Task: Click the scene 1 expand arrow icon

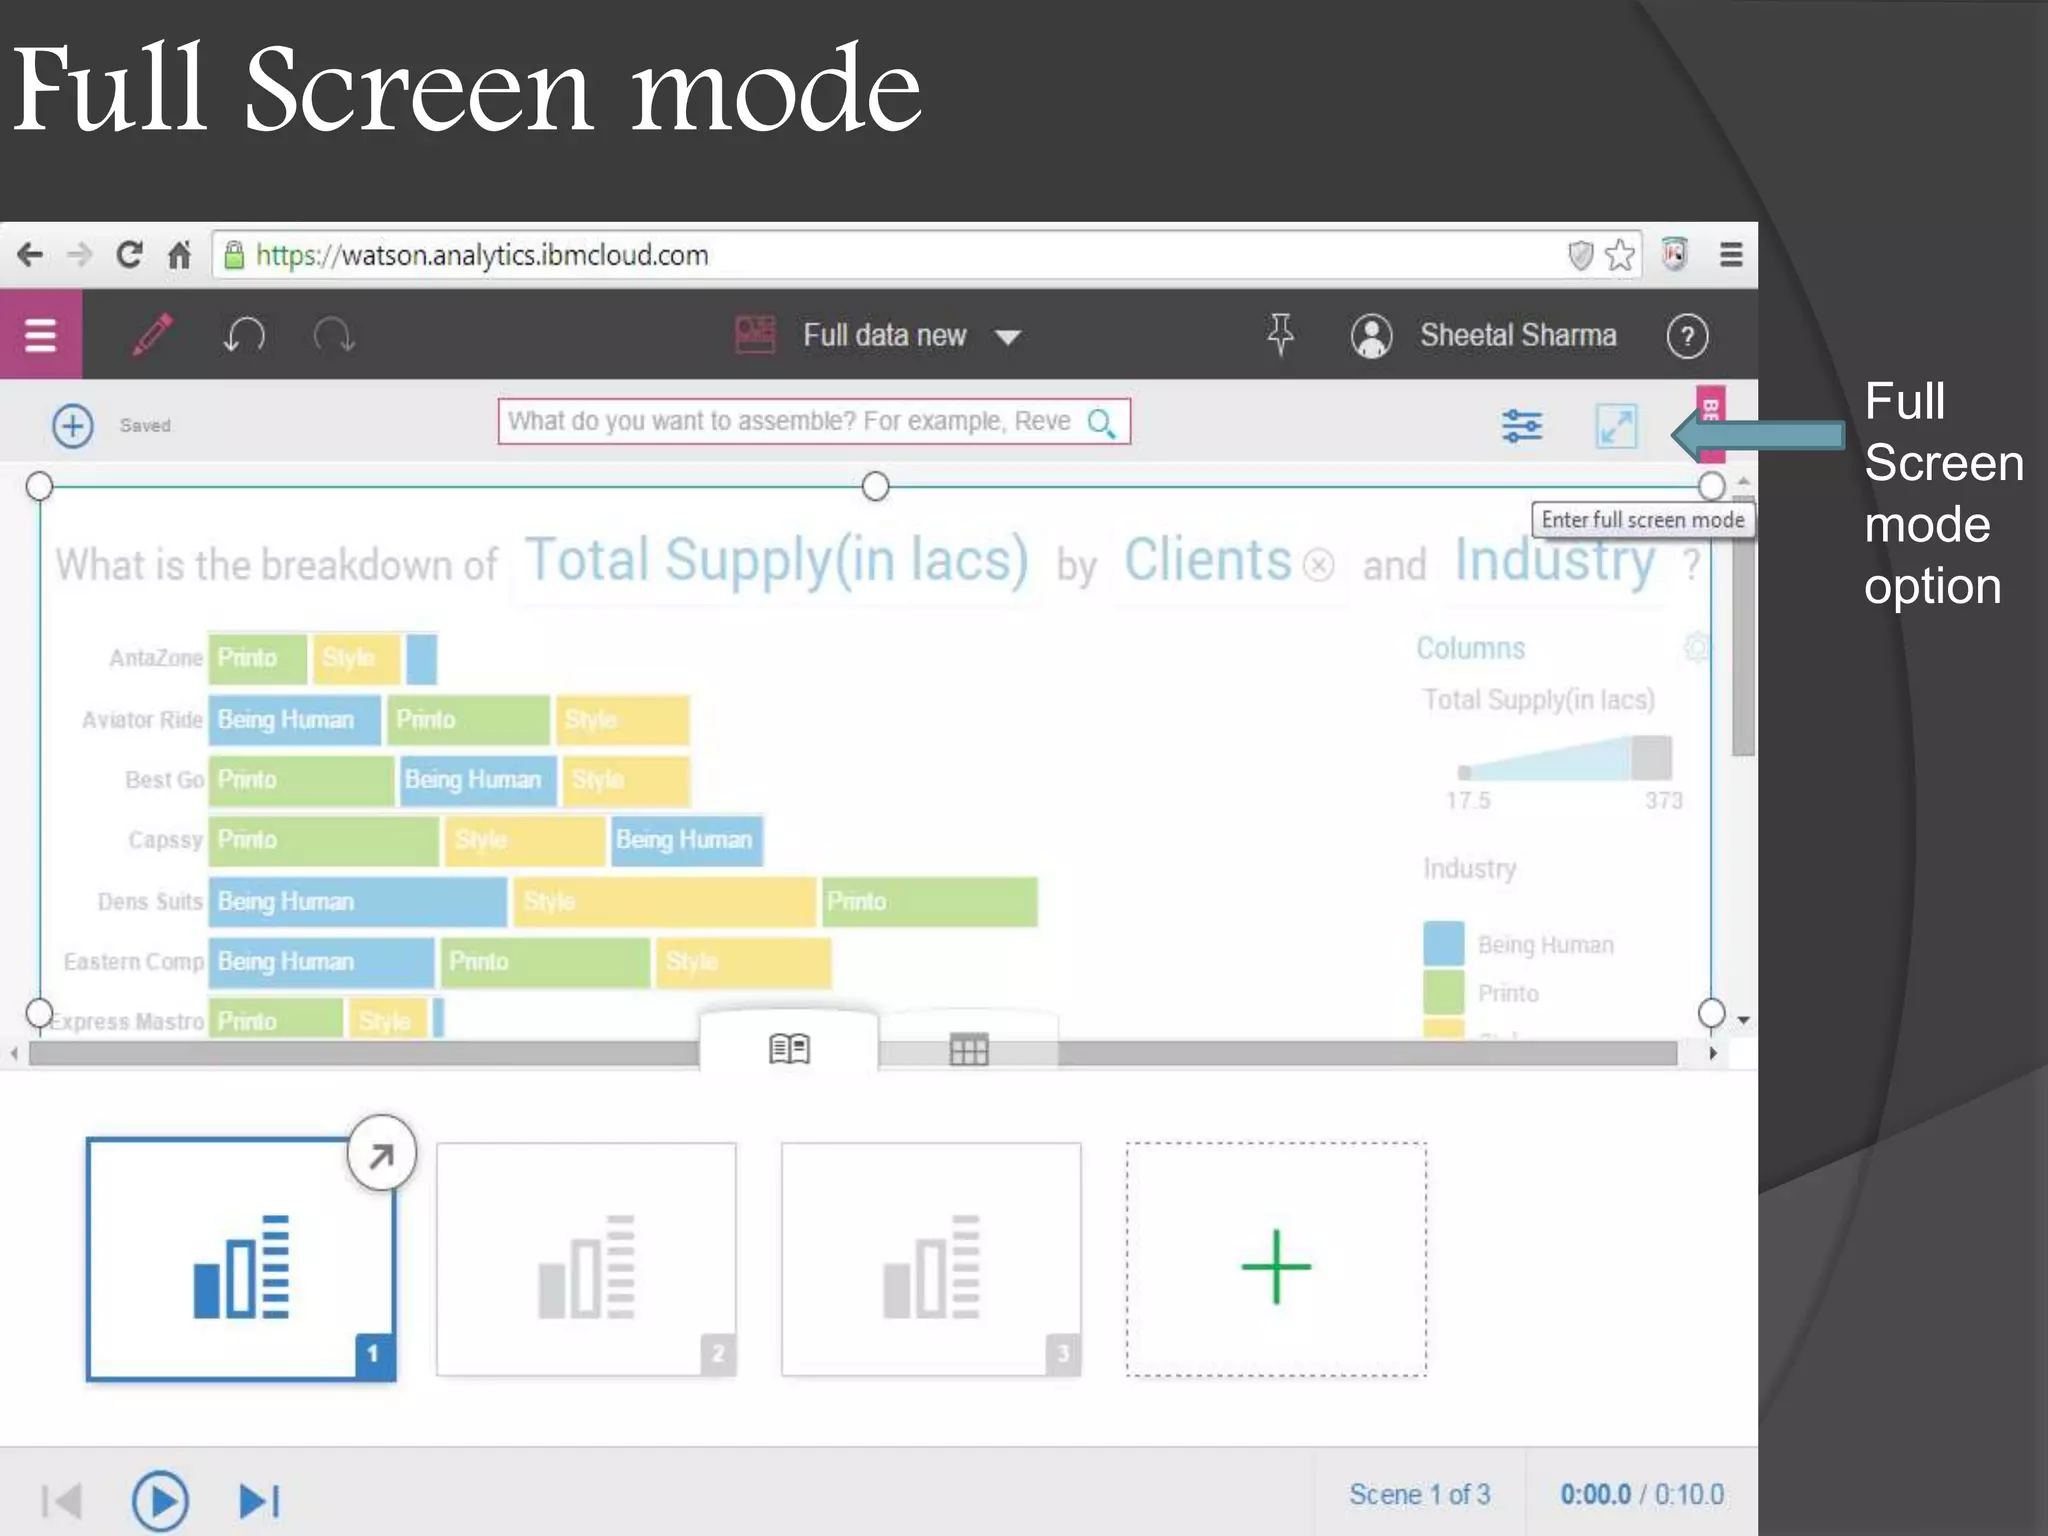Action: 381,1155
